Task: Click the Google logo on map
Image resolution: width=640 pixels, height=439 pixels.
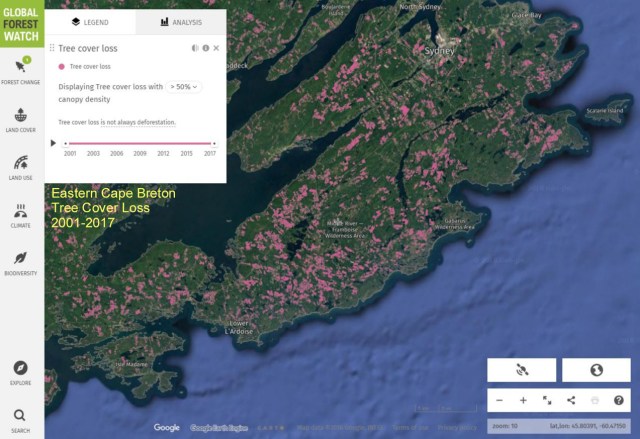Action: tap(167, 427)
